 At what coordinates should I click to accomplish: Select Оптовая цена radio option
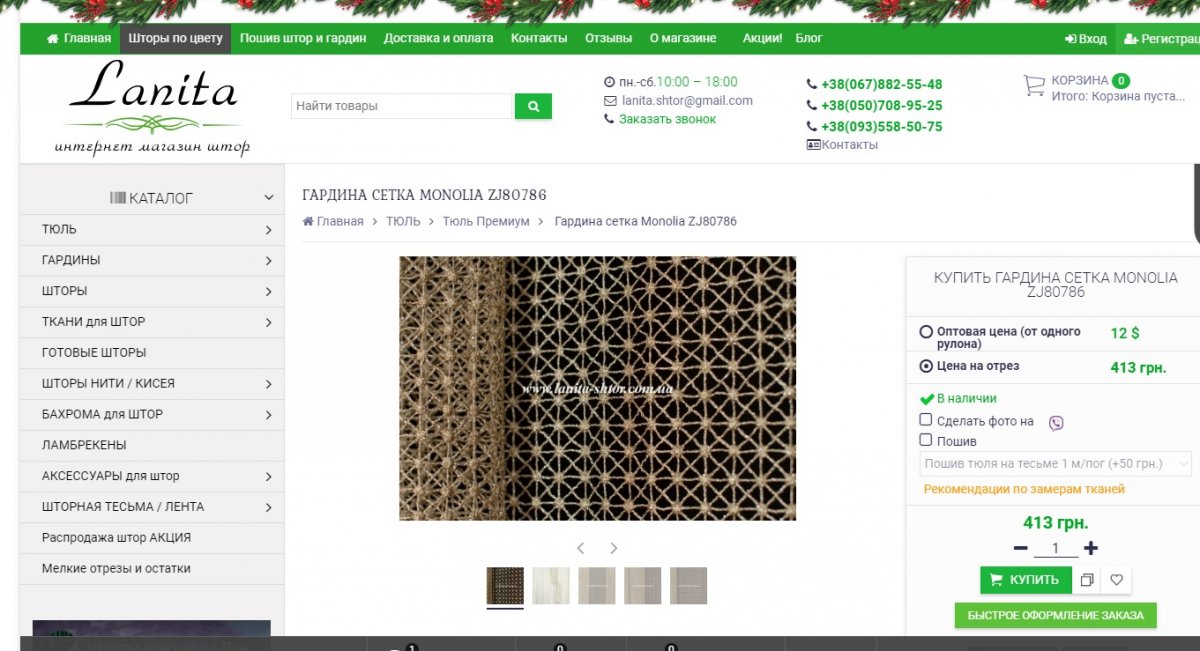[x=925, y=331]
